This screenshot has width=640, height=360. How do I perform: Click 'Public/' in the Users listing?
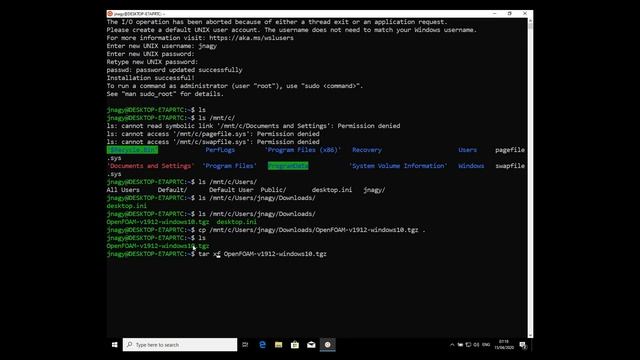[273, 190]
